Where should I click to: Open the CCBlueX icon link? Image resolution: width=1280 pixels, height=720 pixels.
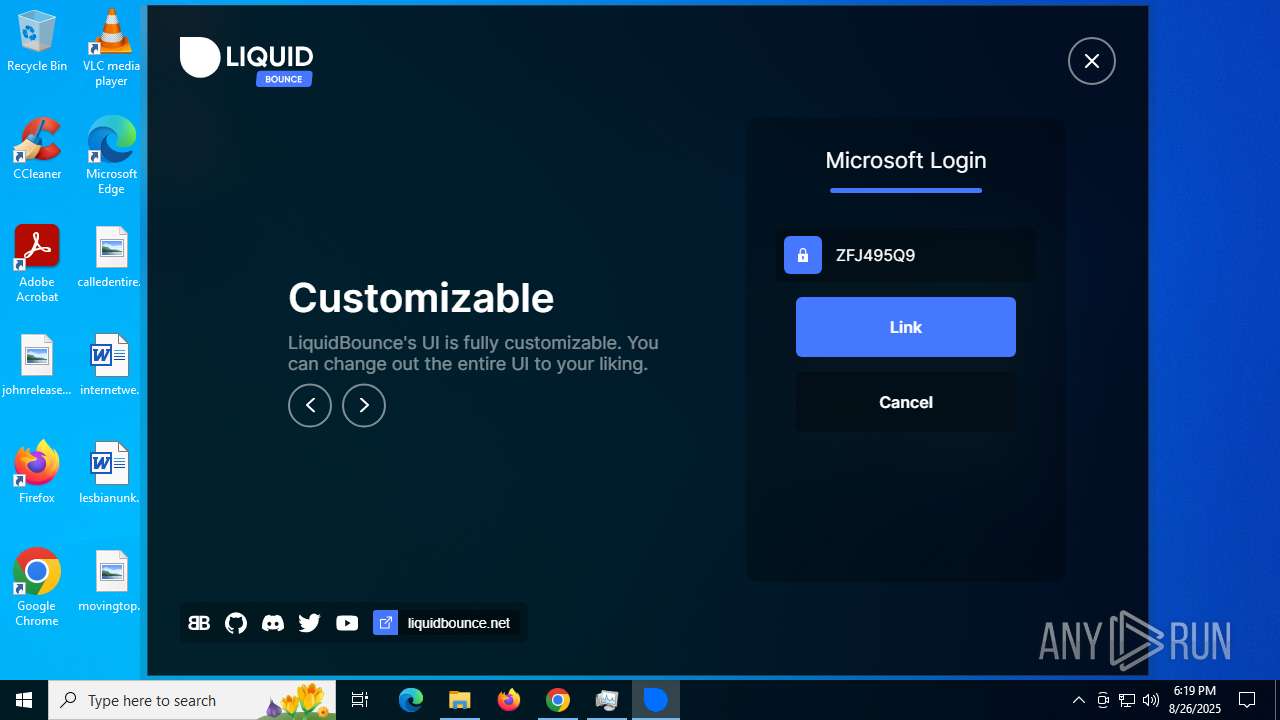pyautogui.click(x=199, y=623)
